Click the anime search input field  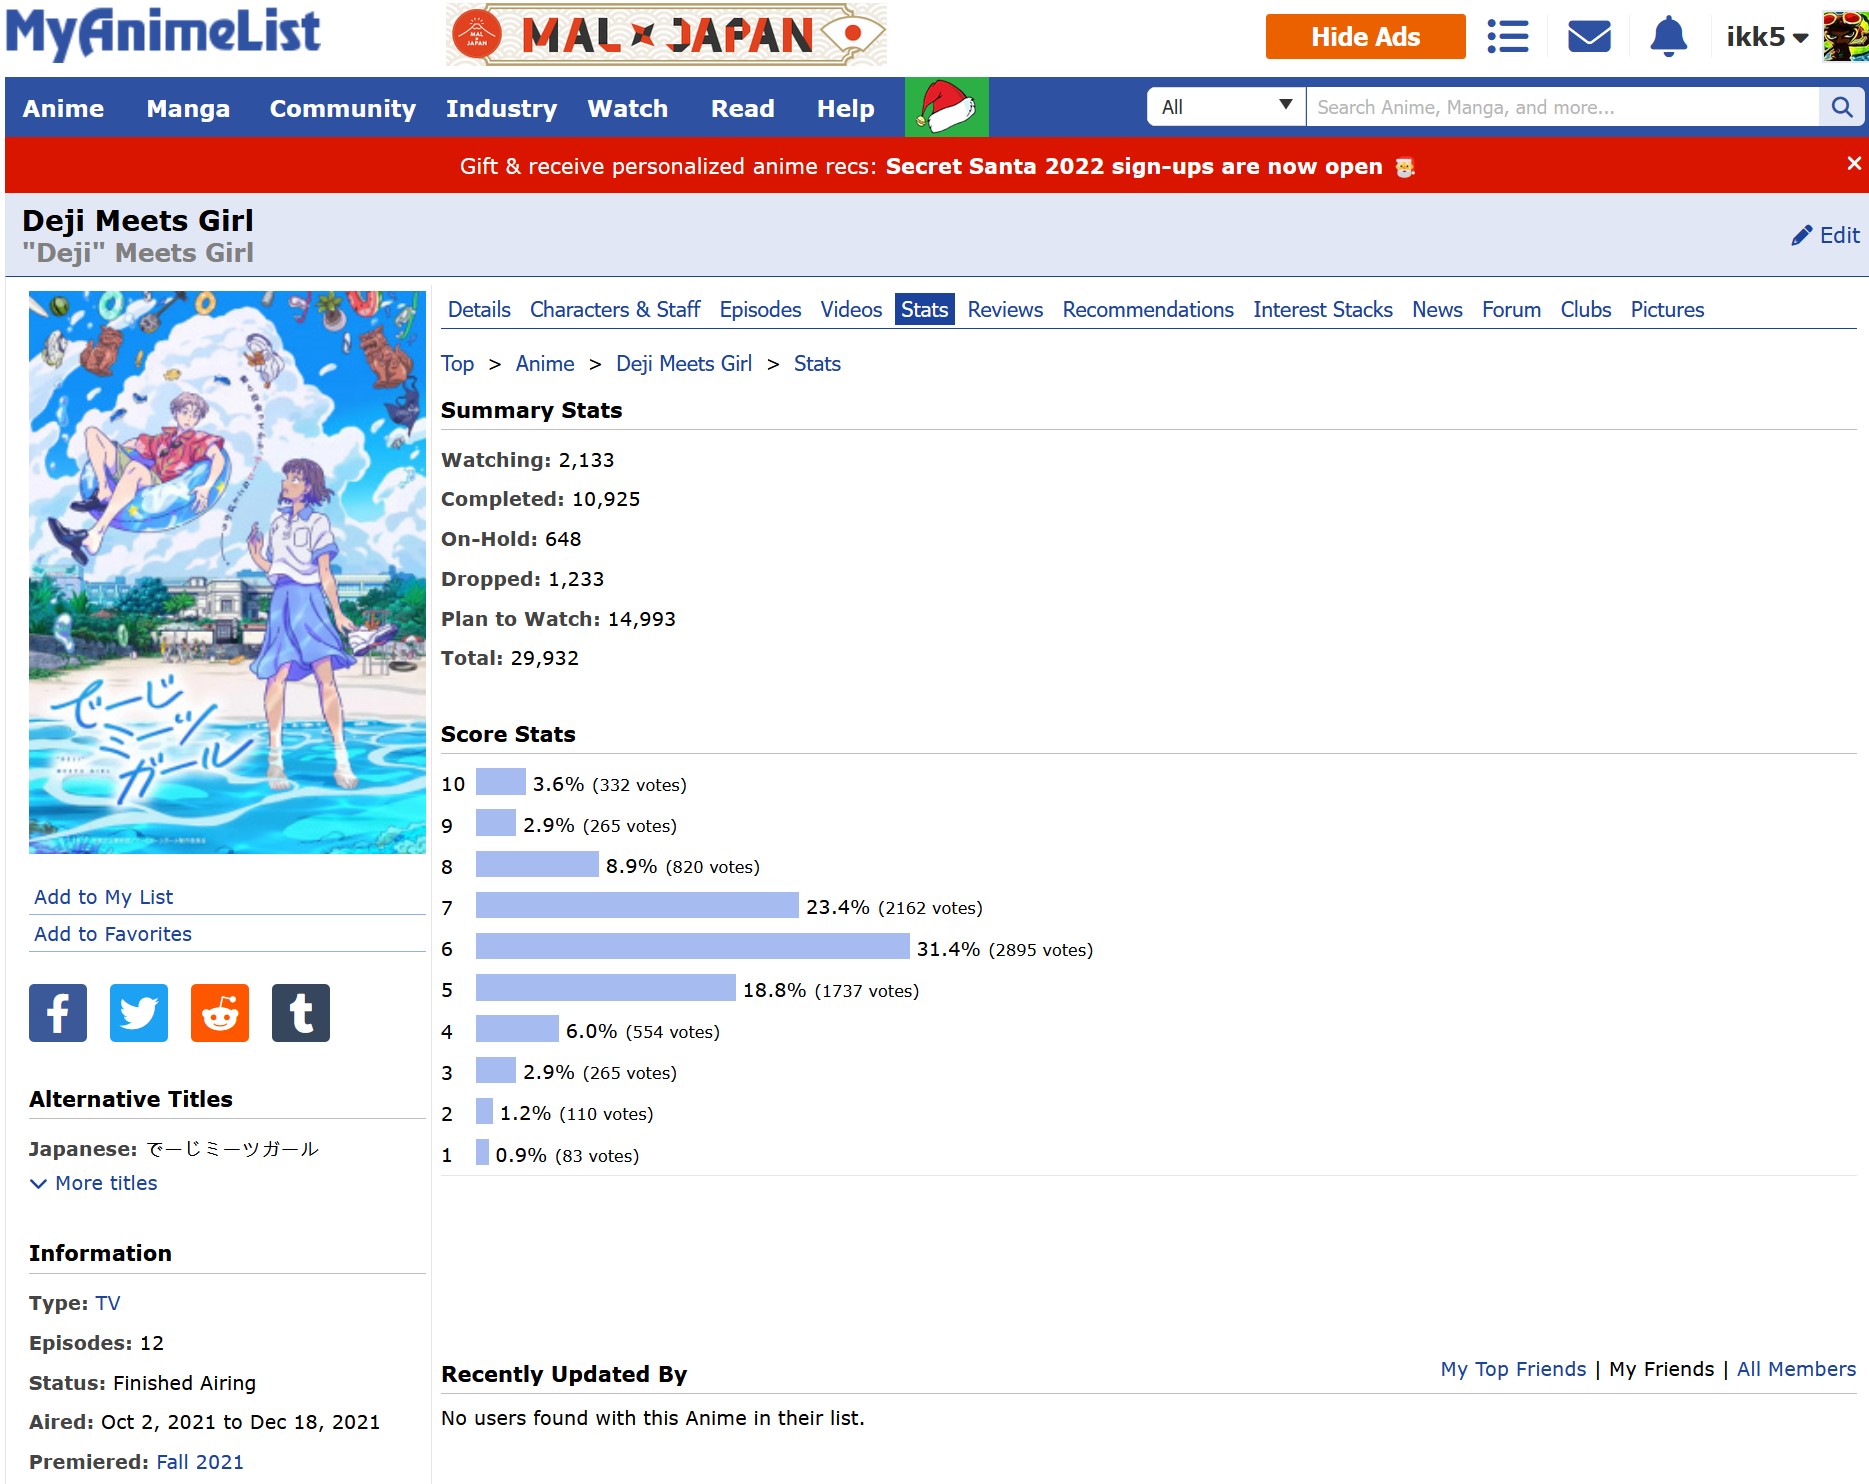(1560, 107)
